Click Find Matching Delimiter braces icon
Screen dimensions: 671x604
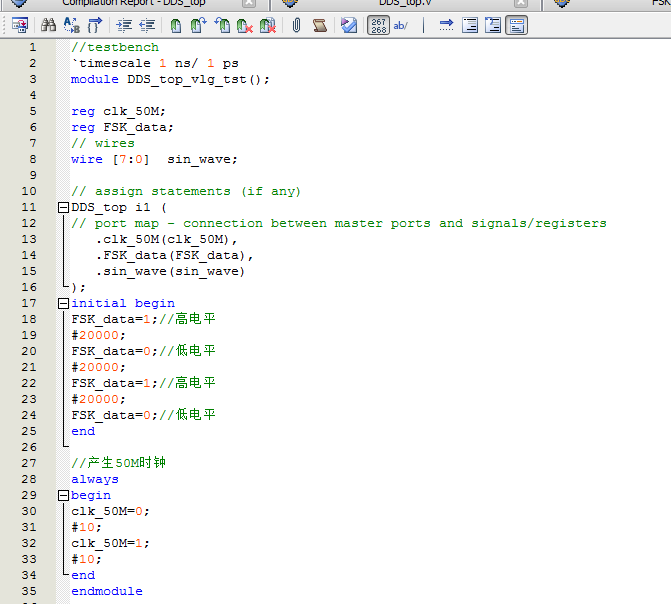95,25
